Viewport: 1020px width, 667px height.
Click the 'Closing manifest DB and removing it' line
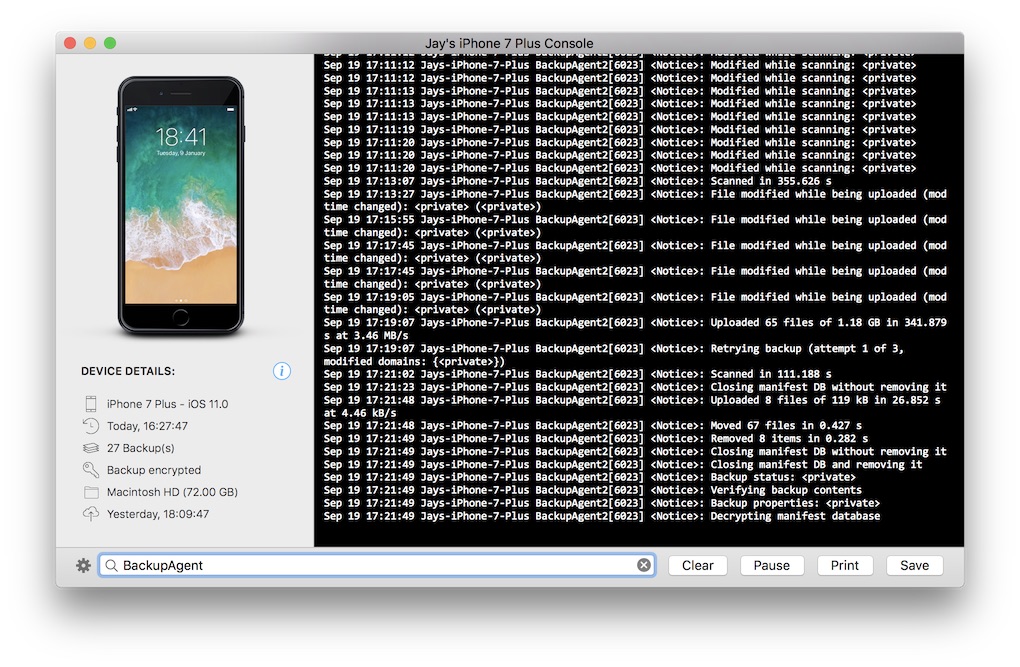(x=623, y=465)
